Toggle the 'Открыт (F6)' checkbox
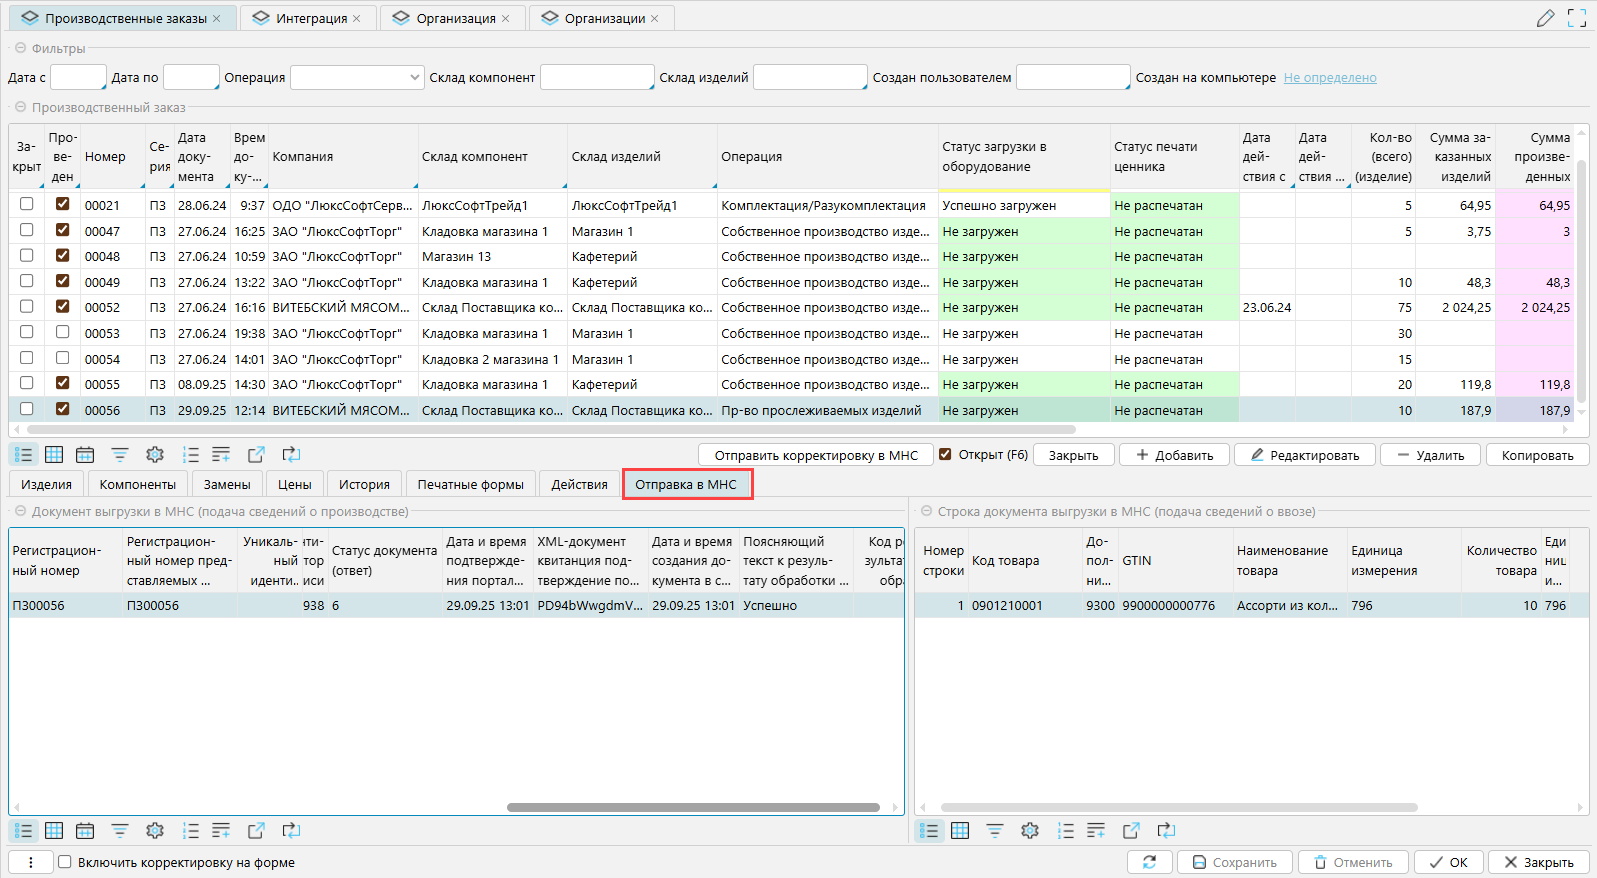The height and width of the screenshot is (878, 1597). 945,454
